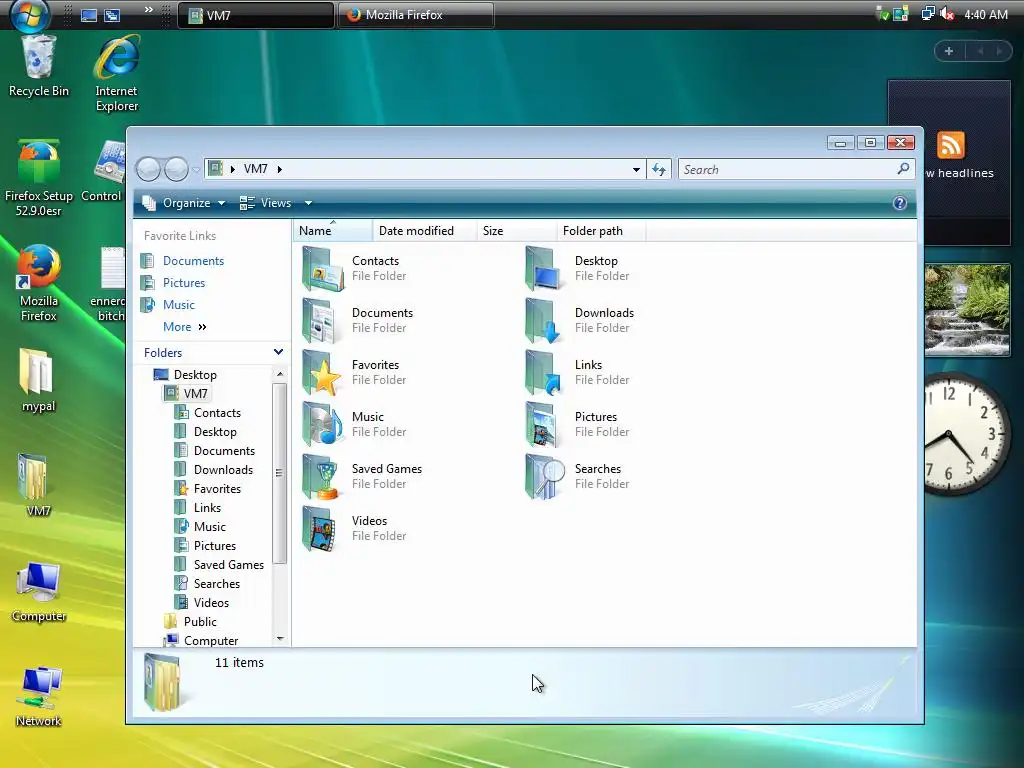Select the VM7 folder desktop icon

39,485
